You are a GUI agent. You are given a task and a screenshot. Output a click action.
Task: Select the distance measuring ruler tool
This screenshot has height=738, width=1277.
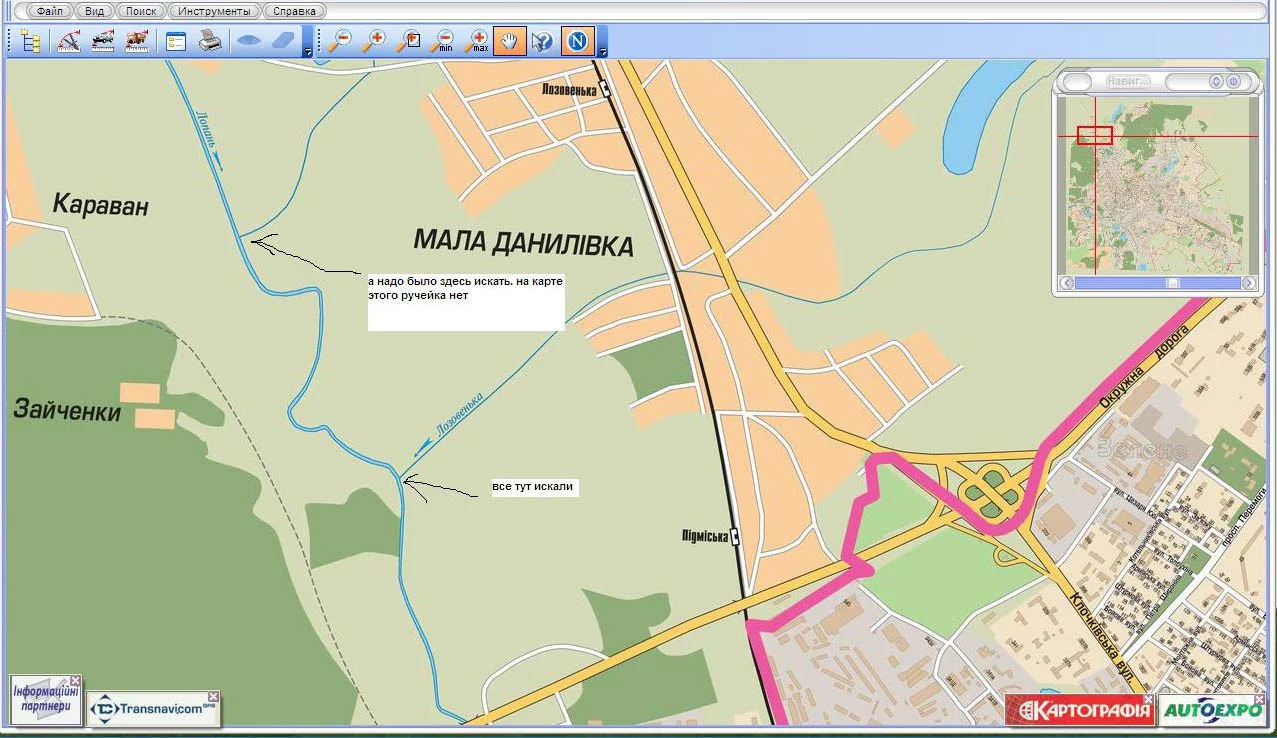point(69,41)
